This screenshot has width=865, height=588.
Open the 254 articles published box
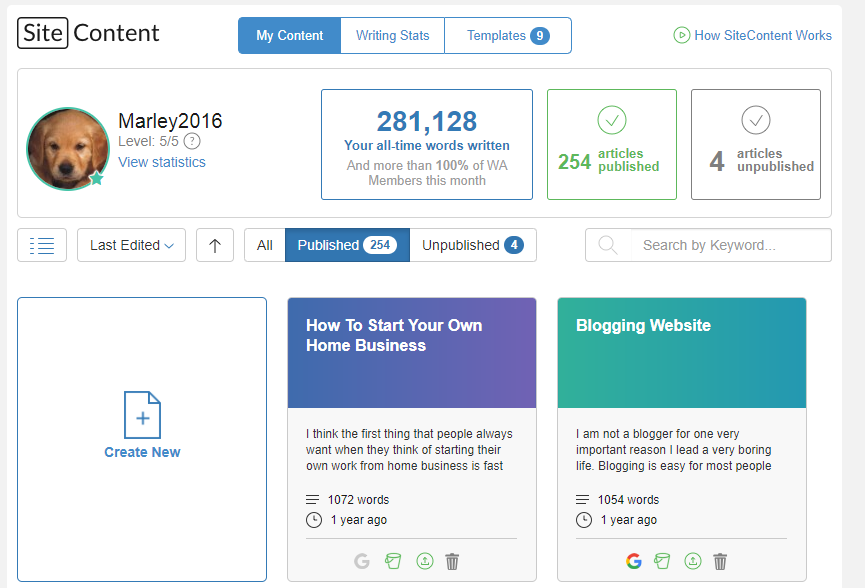(612, 145)
